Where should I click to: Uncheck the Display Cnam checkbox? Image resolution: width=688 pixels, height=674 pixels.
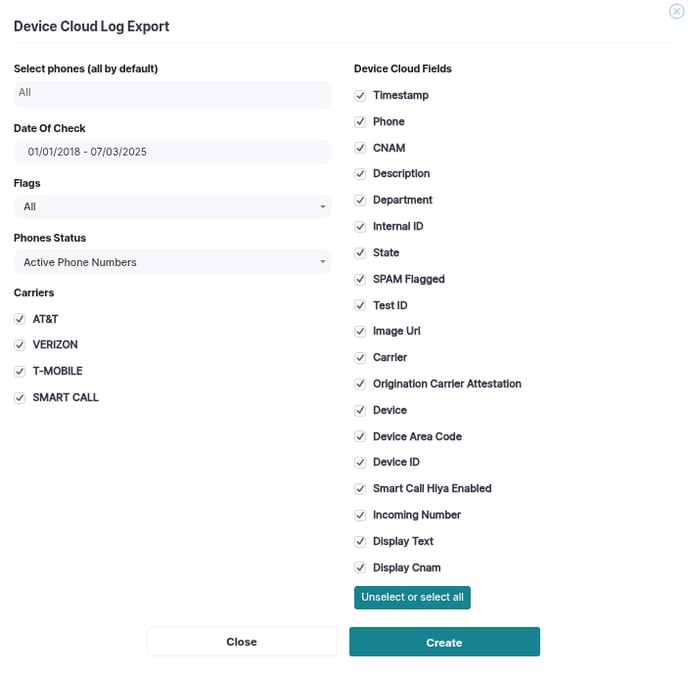(360, 567)
